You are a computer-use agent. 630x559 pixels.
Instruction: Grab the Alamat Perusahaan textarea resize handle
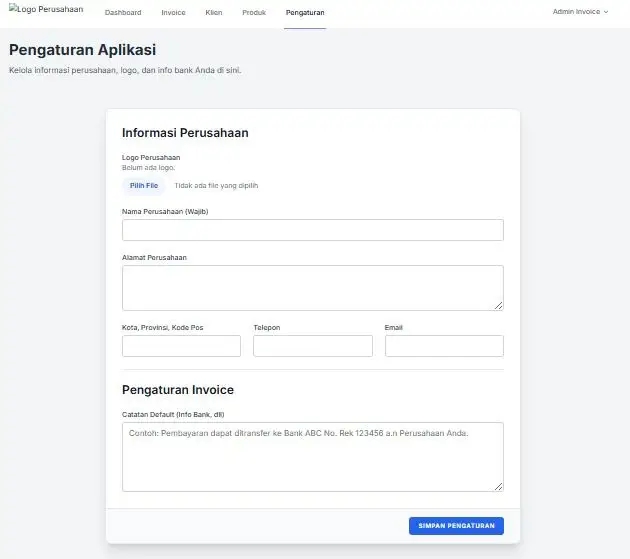tap(499, 306)
